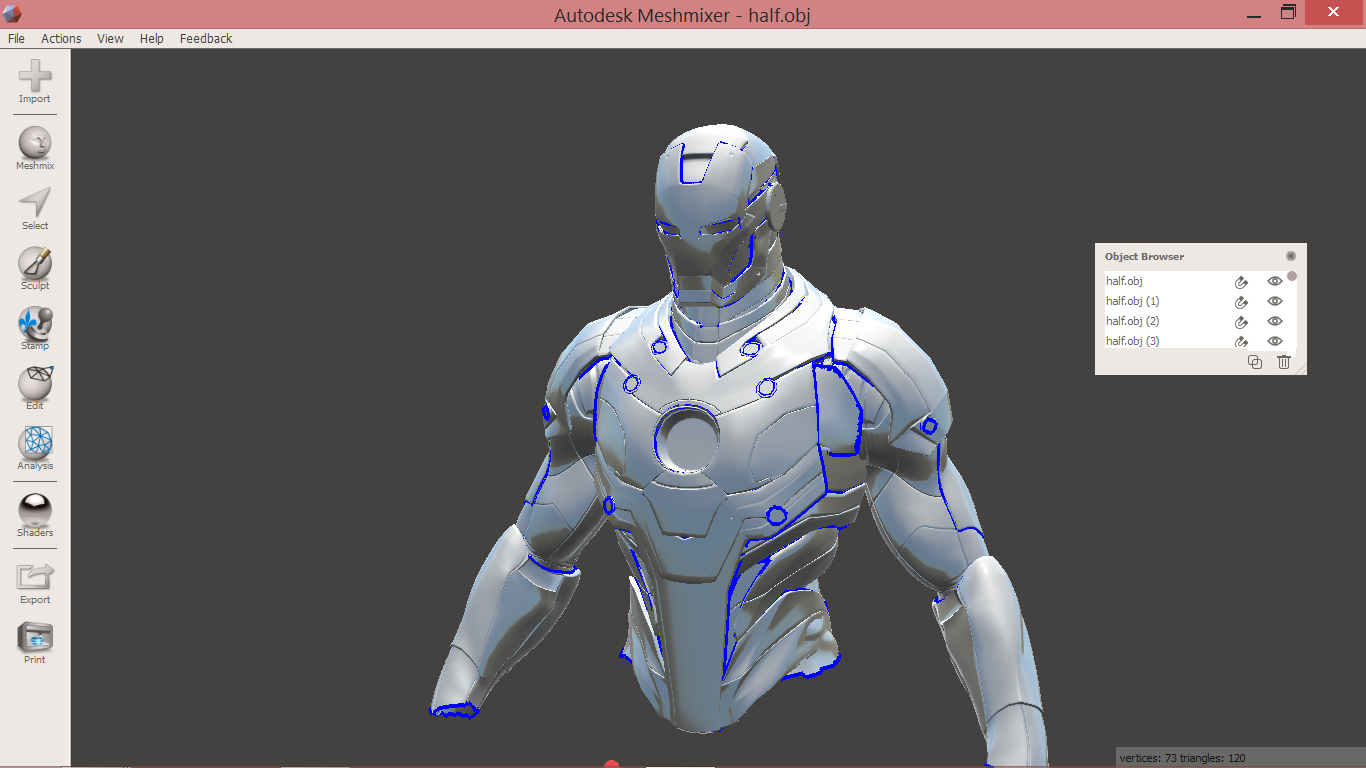Click the Object Browser panel title

(1144, 257)
